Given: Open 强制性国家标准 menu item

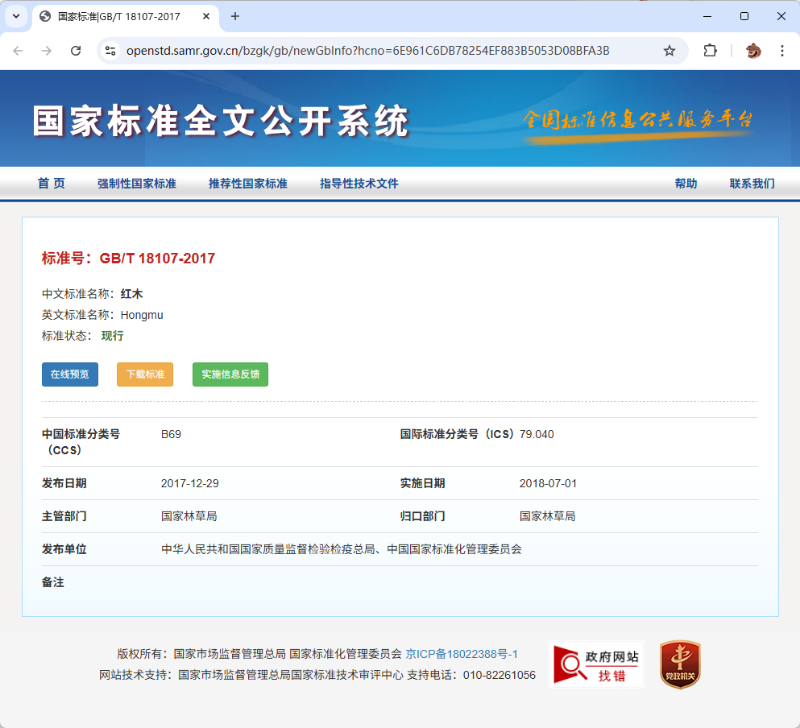Looking at the screenshot, I should (x=136, y=184).
